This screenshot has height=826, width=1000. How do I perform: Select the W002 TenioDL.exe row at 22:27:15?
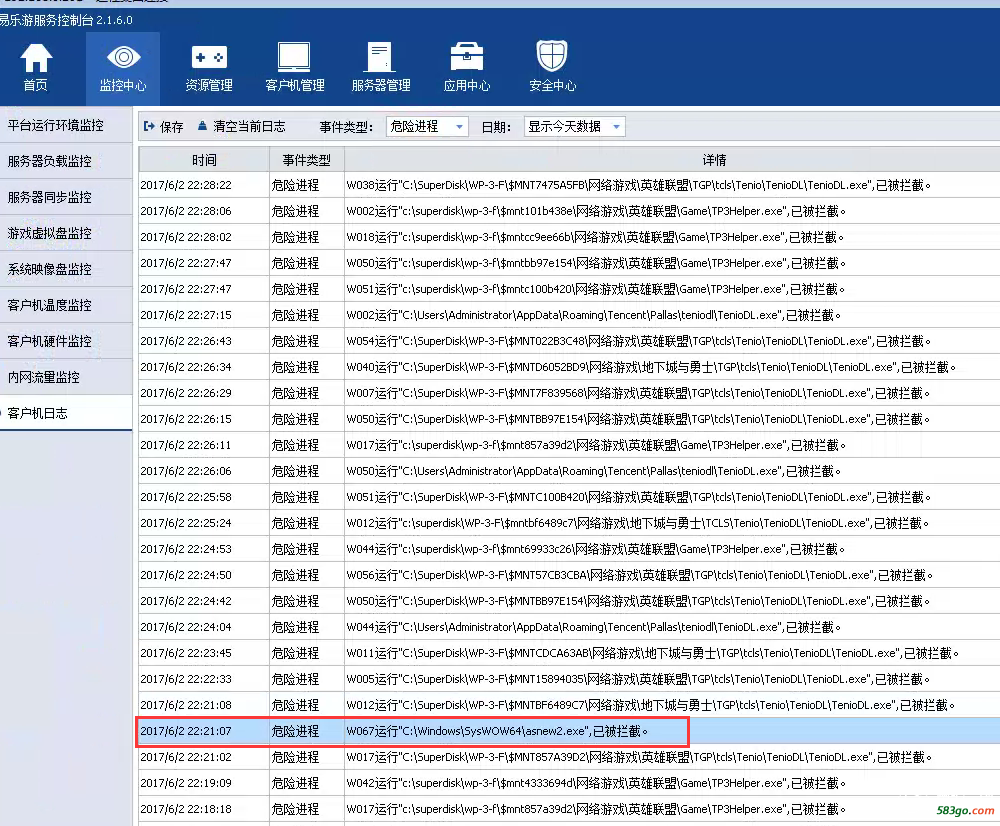point(569,315)
